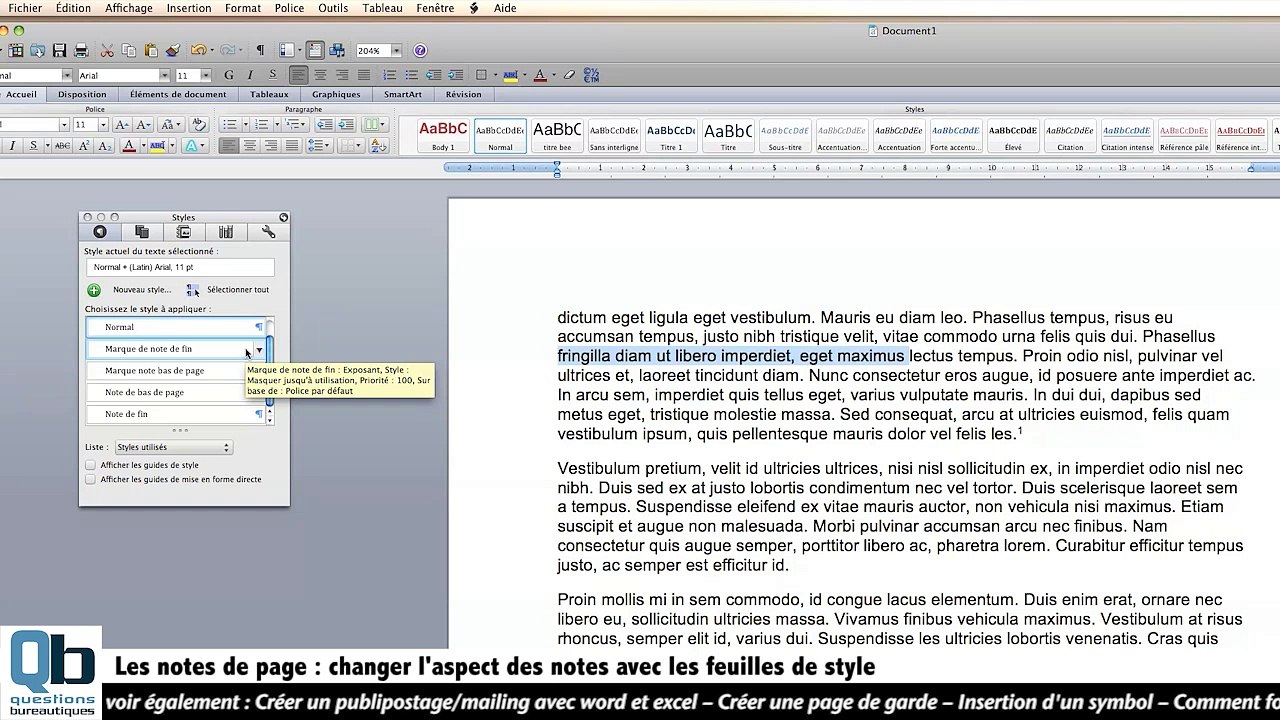Viewport: 1280px width, 720px height.
Task: Click the toolbar font color A swatch
Action: tap(540, 75)
